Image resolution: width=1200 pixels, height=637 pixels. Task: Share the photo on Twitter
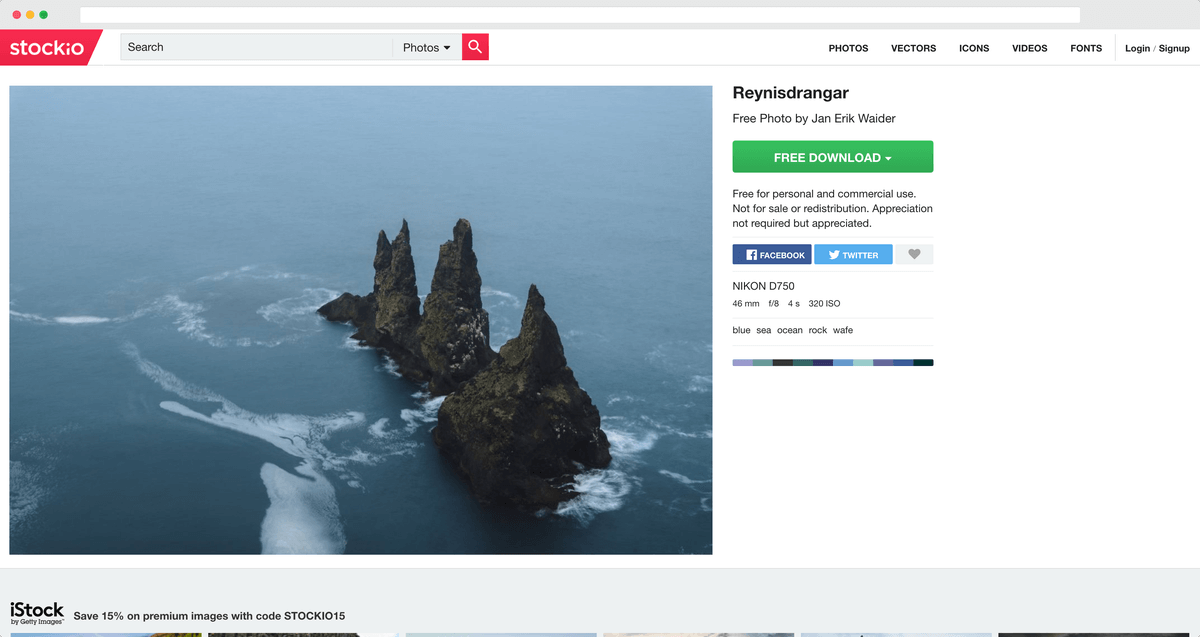click(x=853, y=255)
